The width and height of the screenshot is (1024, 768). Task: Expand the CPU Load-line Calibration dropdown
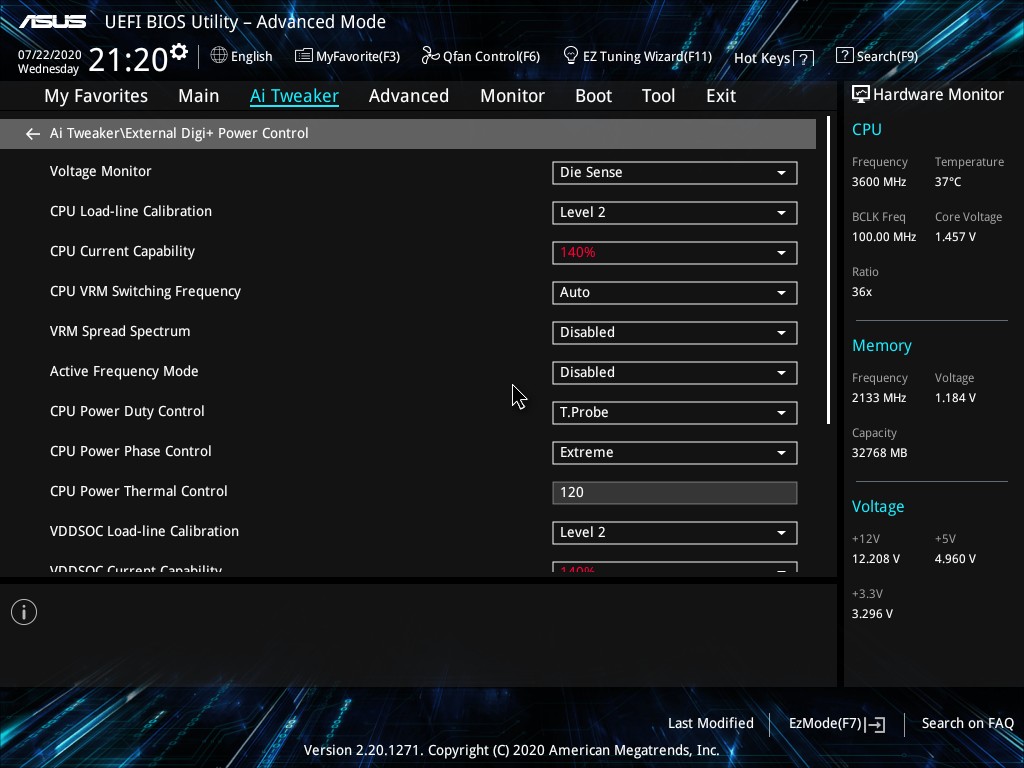pyautogui.click(x=674, y=213)
